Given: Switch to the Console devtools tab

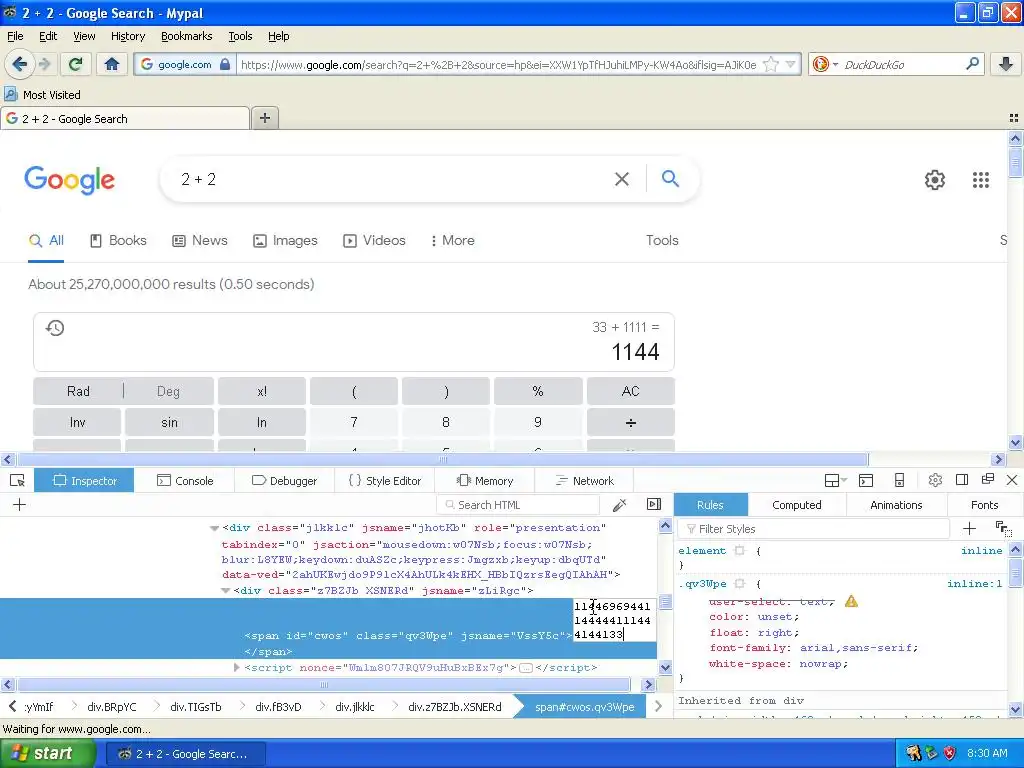Looking at the screenshot, I should click(185, 481).
